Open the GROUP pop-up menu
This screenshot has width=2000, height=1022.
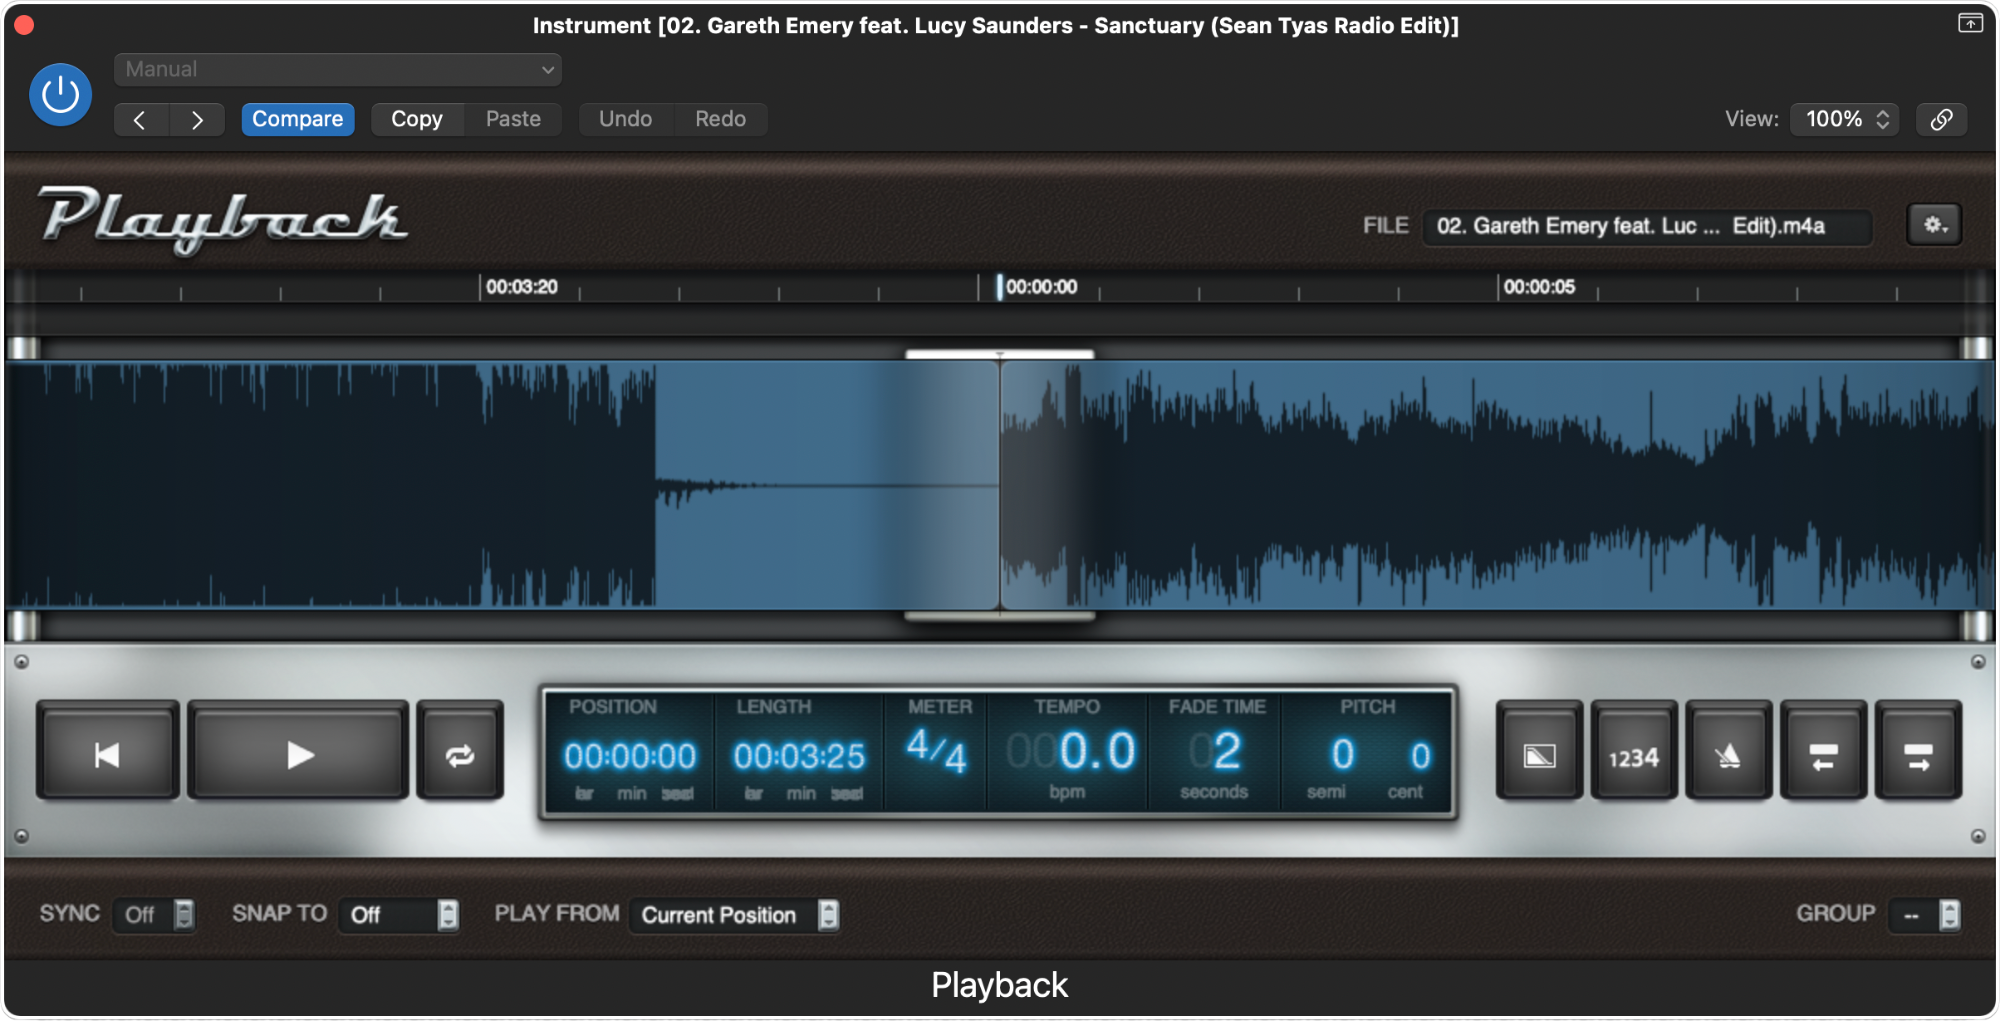pos(1925,914)
